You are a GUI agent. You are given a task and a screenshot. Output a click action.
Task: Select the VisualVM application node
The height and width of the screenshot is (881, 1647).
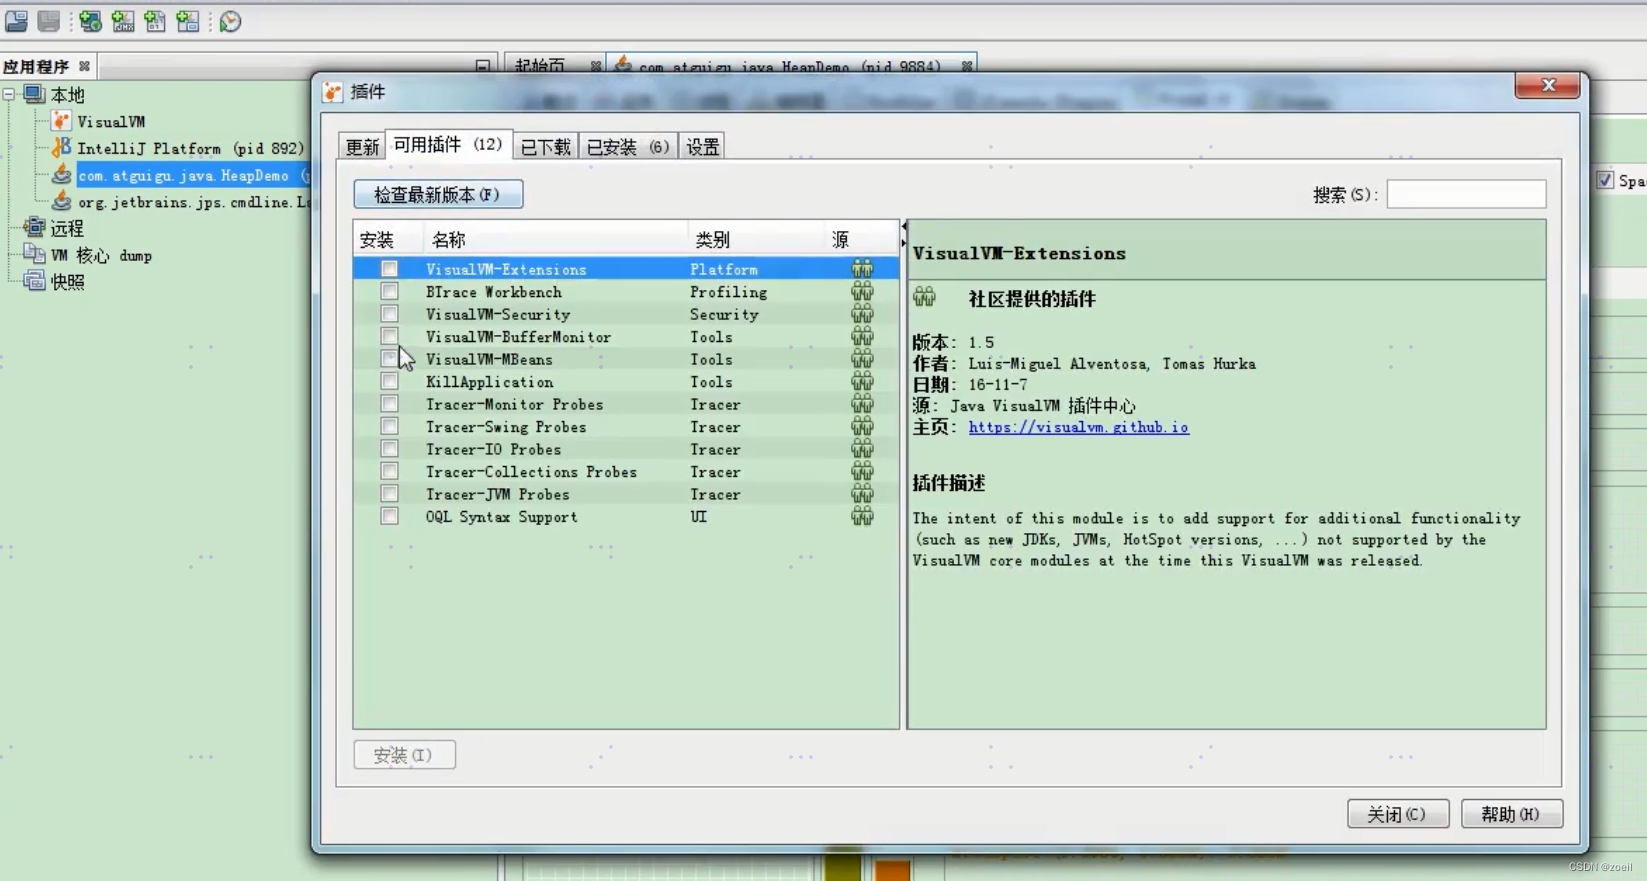click(x=98, y=122)
